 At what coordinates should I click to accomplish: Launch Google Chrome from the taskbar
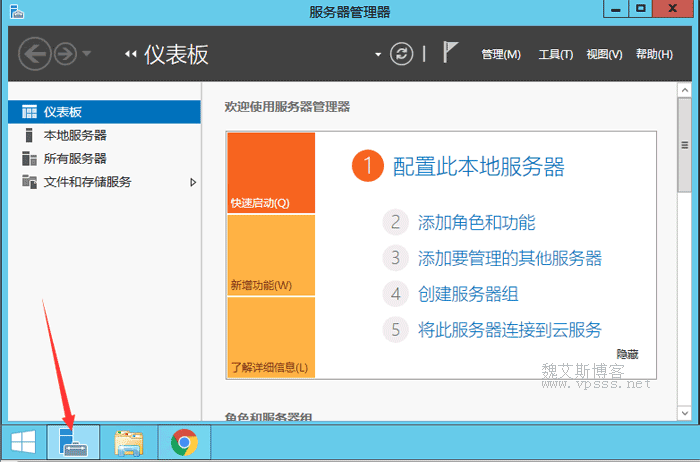tap(184, 441)
